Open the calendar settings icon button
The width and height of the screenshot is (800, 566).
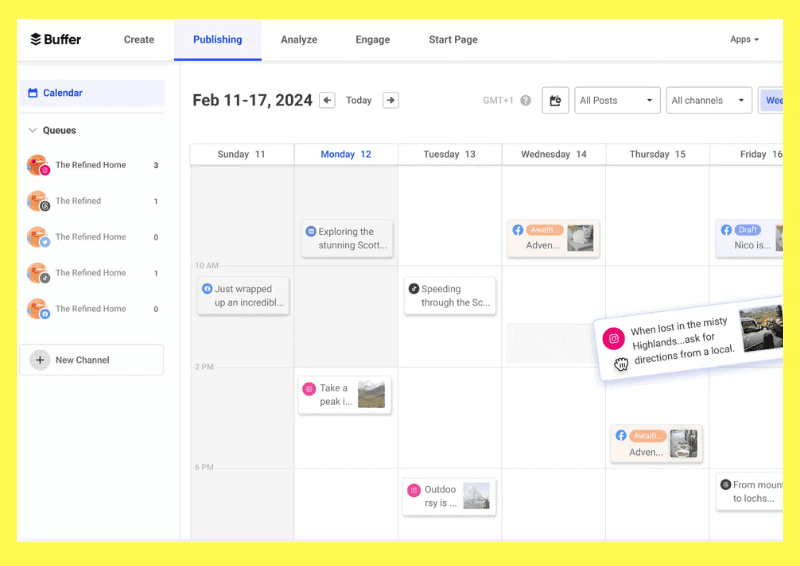tap(555, 100)
